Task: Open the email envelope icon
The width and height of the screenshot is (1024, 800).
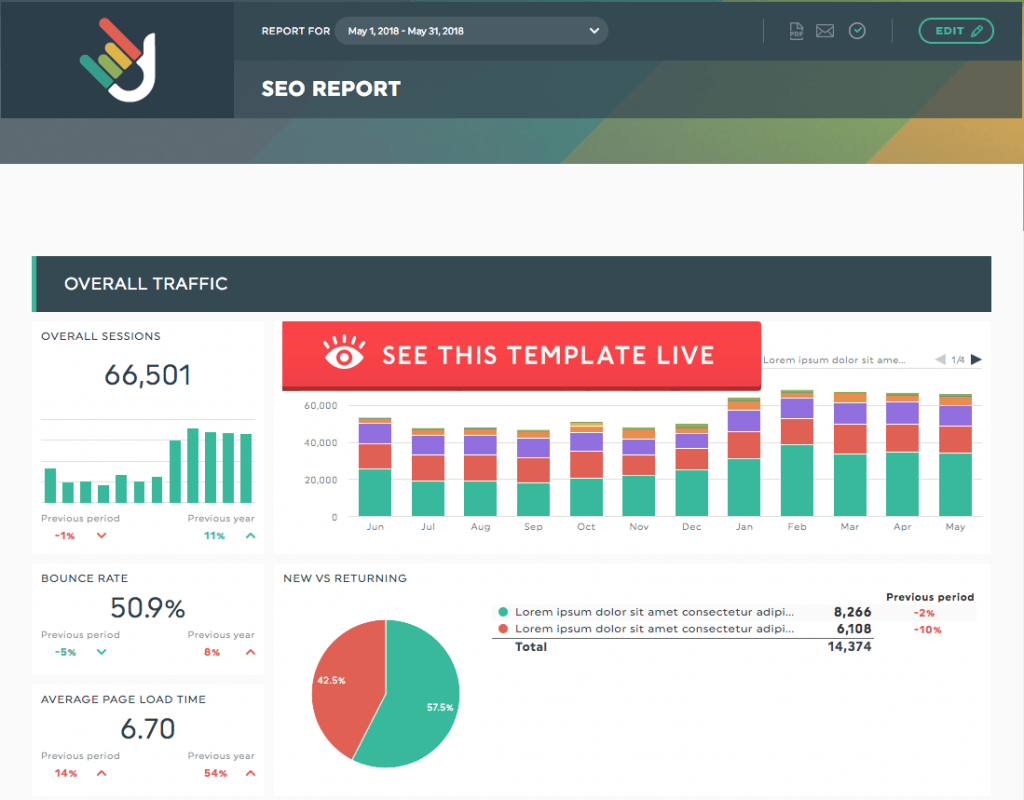Action: coord(824,31)
